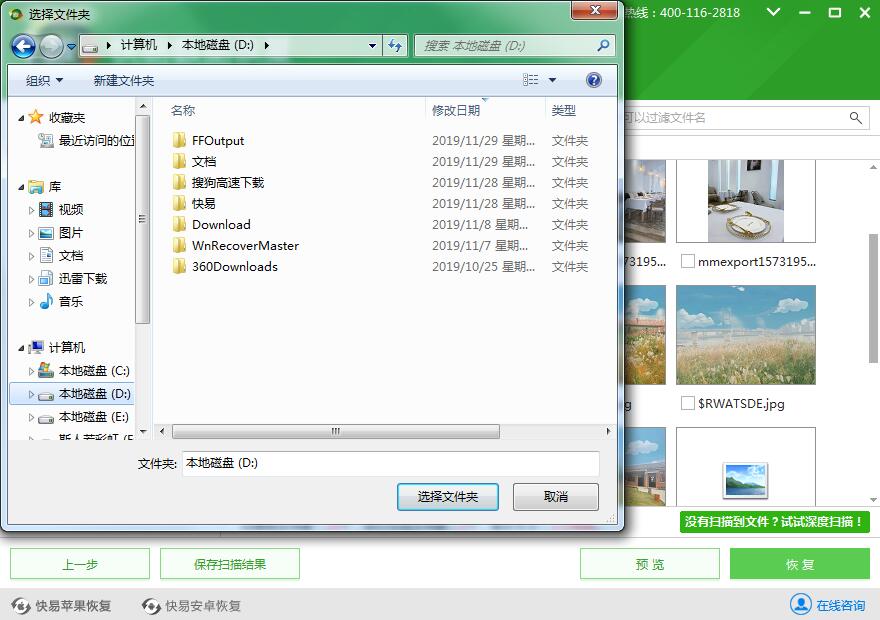Expand the 本地磁盘 (C:) tree node
This screenshot has width=880, height=620.
pos(31,371)
